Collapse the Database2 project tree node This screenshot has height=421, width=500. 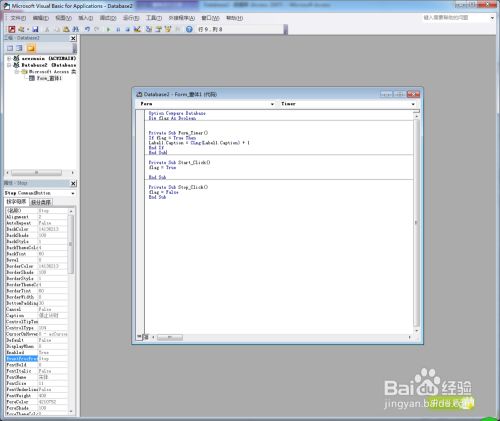point(9,65)
